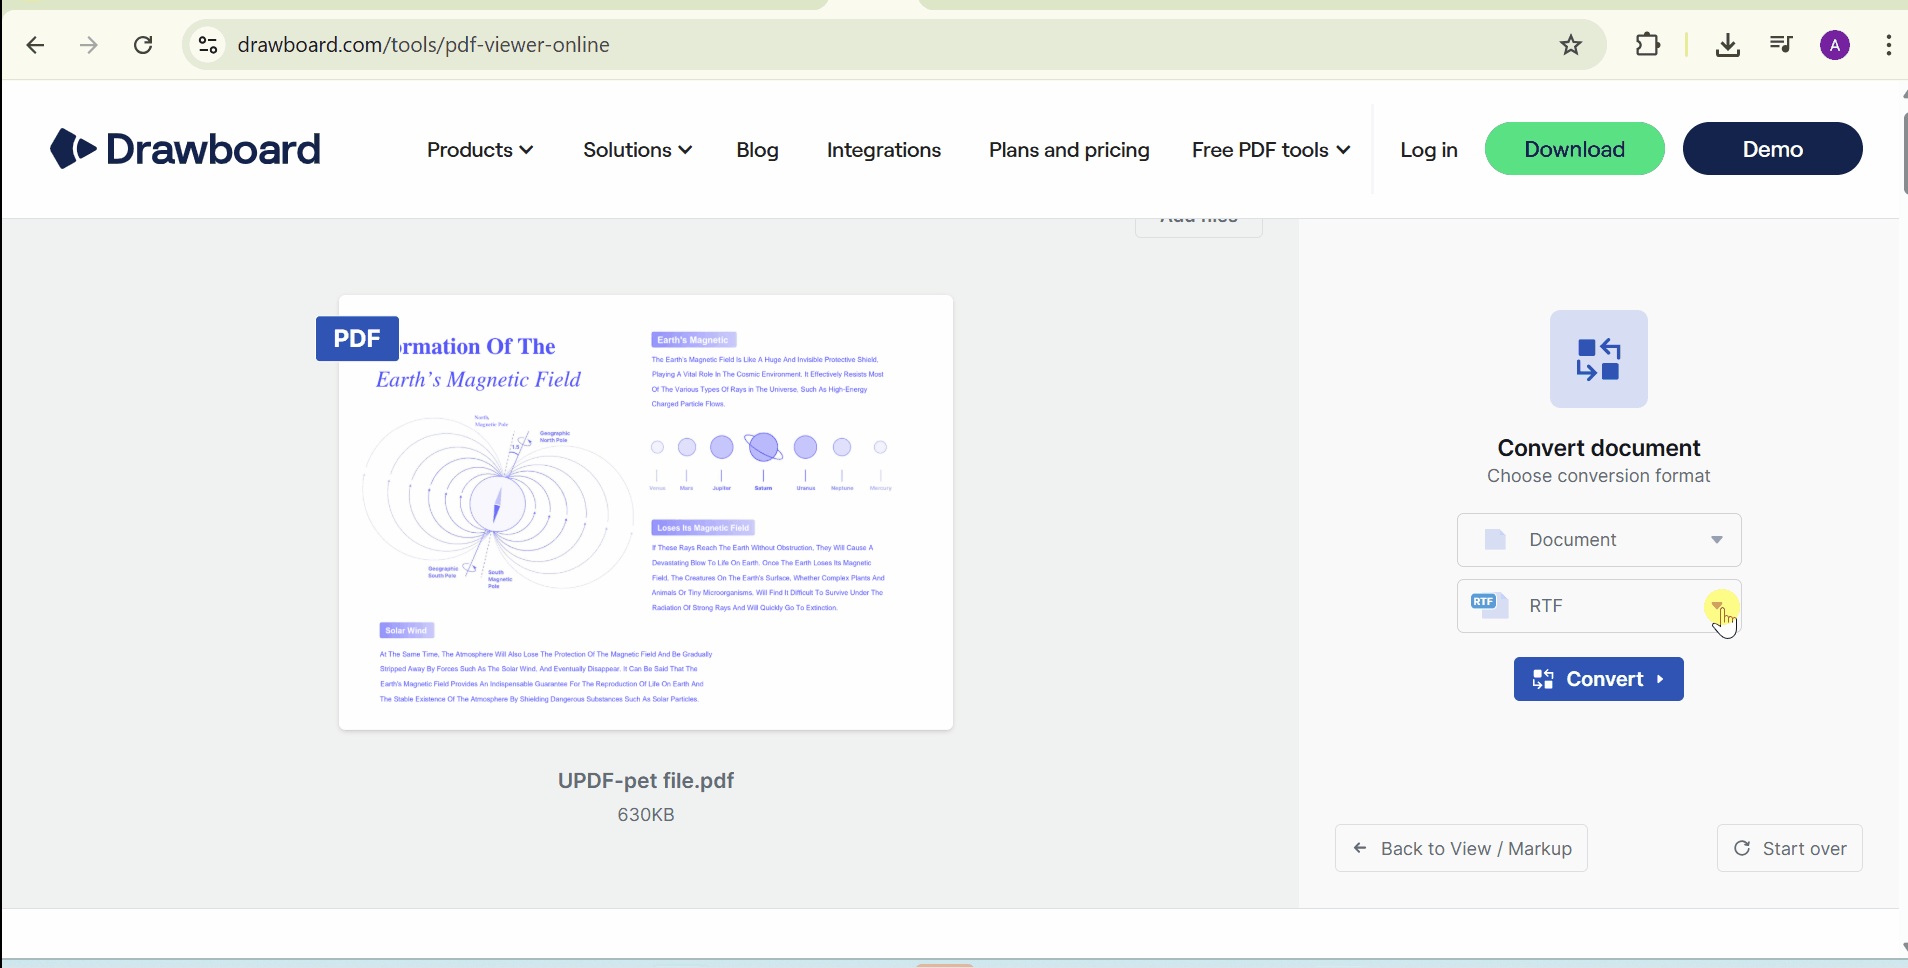Open the Blog page
This screenshot has height=968, width=1908.
click(x=757, y=150)
